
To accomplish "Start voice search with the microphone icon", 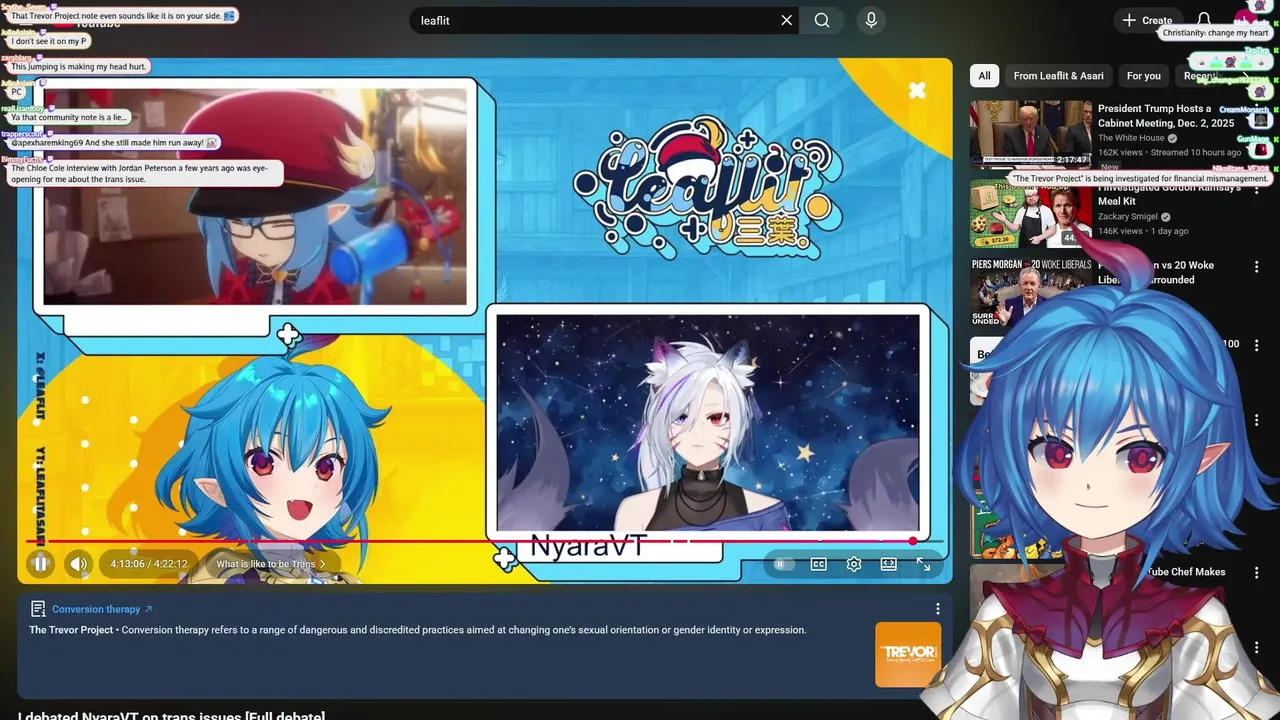I will tap(871, 20).
